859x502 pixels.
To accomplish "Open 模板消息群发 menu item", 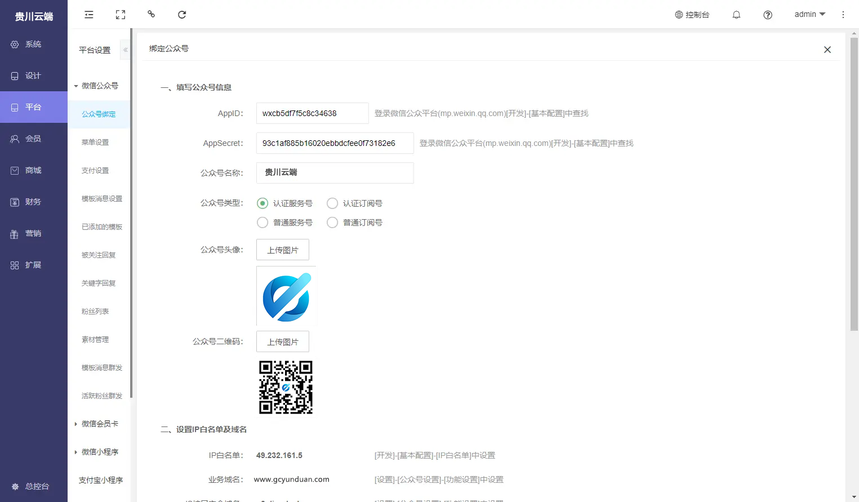I will [102, 368].
